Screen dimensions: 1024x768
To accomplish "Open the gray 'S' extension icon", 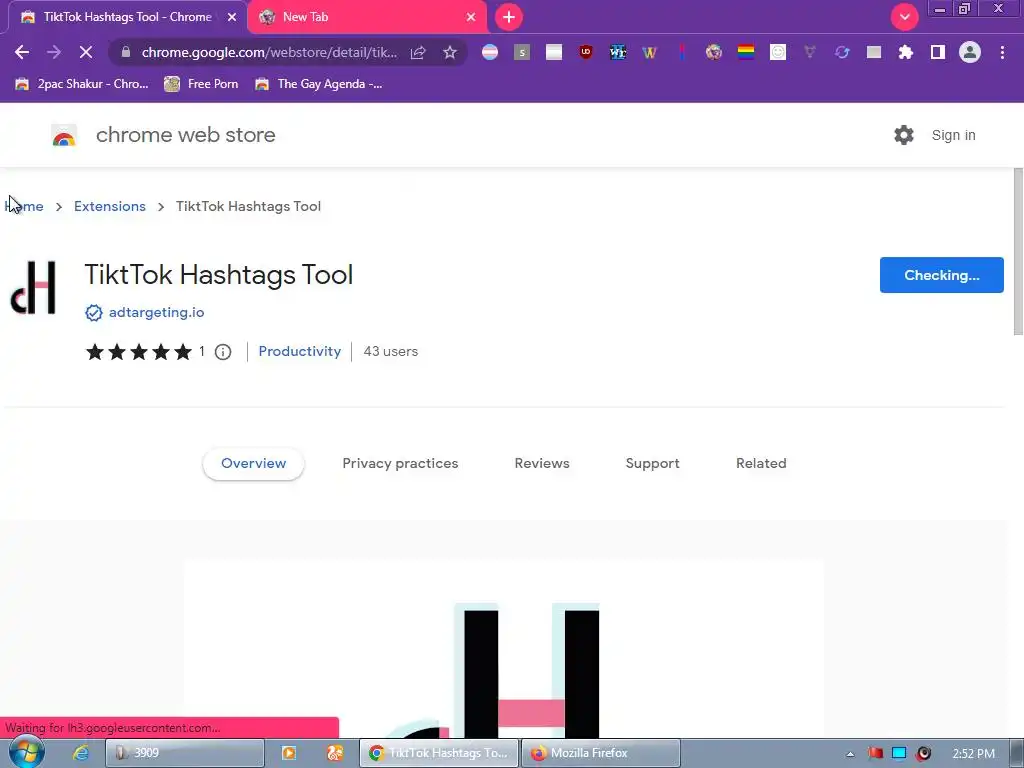I will [522, 52].
